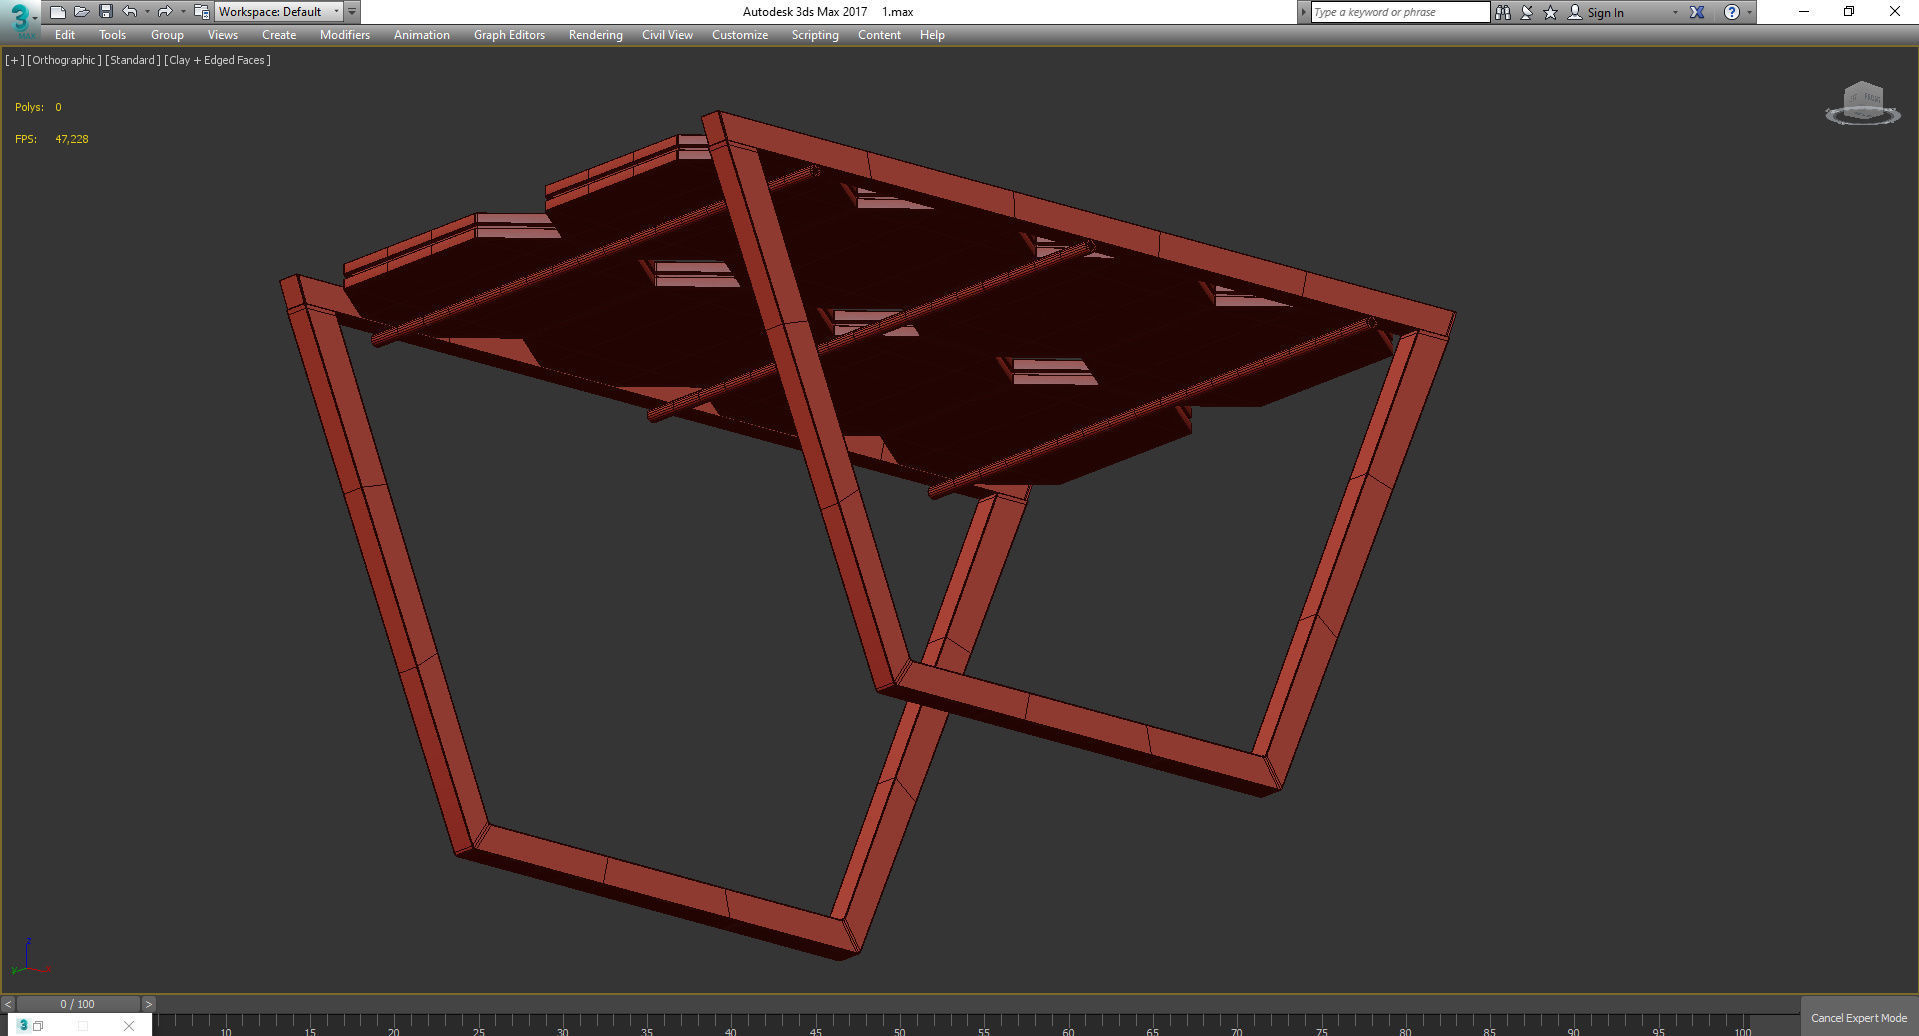Image resolution: width=1919 pixels, height=1036 pixels.
Task: Open the Graph Editors menu
Action: 509,35
